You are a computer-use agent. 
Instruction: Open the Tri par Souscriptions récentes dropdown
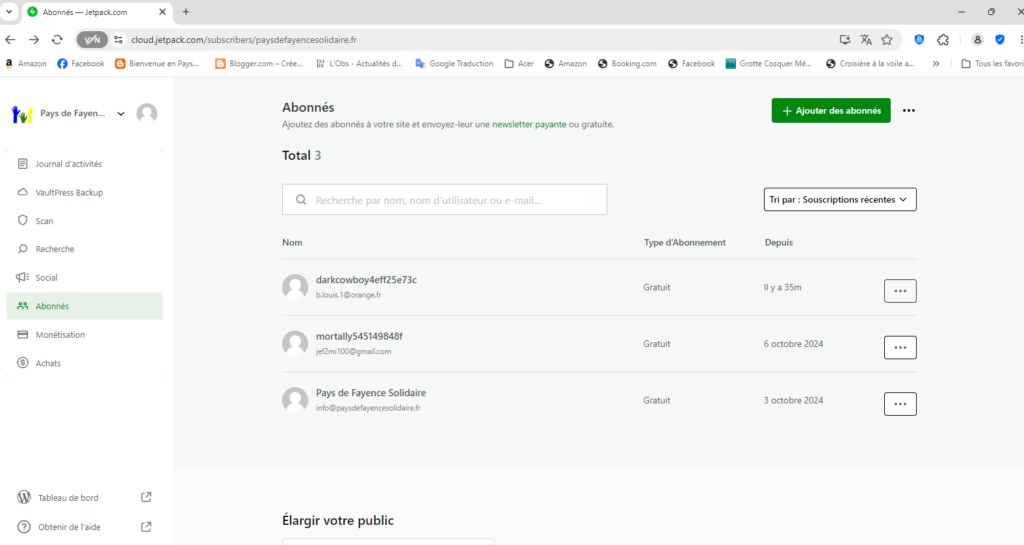coord(839,200)
